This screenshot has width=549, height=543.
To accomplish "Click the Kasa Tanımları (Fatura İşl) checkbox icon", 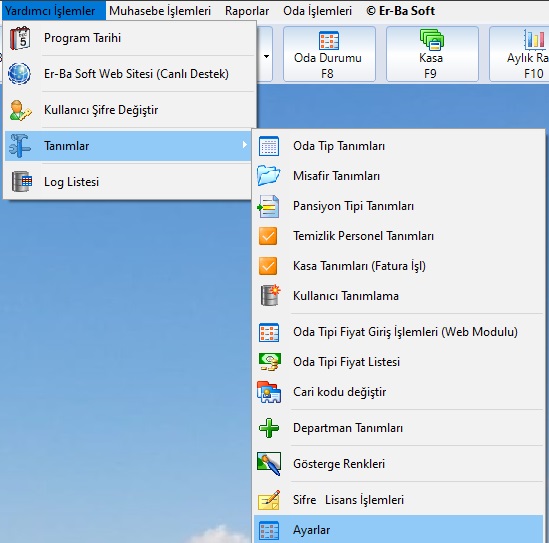I will click(x=268, y=266).
